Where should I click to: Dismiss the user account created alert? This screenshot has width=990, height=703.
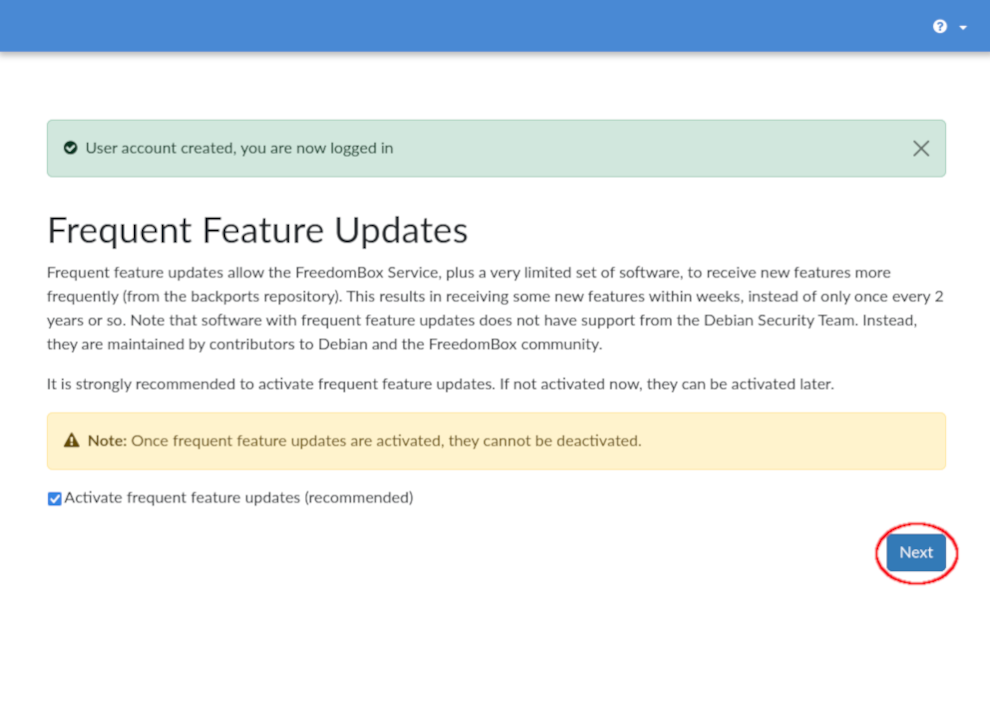coord(921,148)
